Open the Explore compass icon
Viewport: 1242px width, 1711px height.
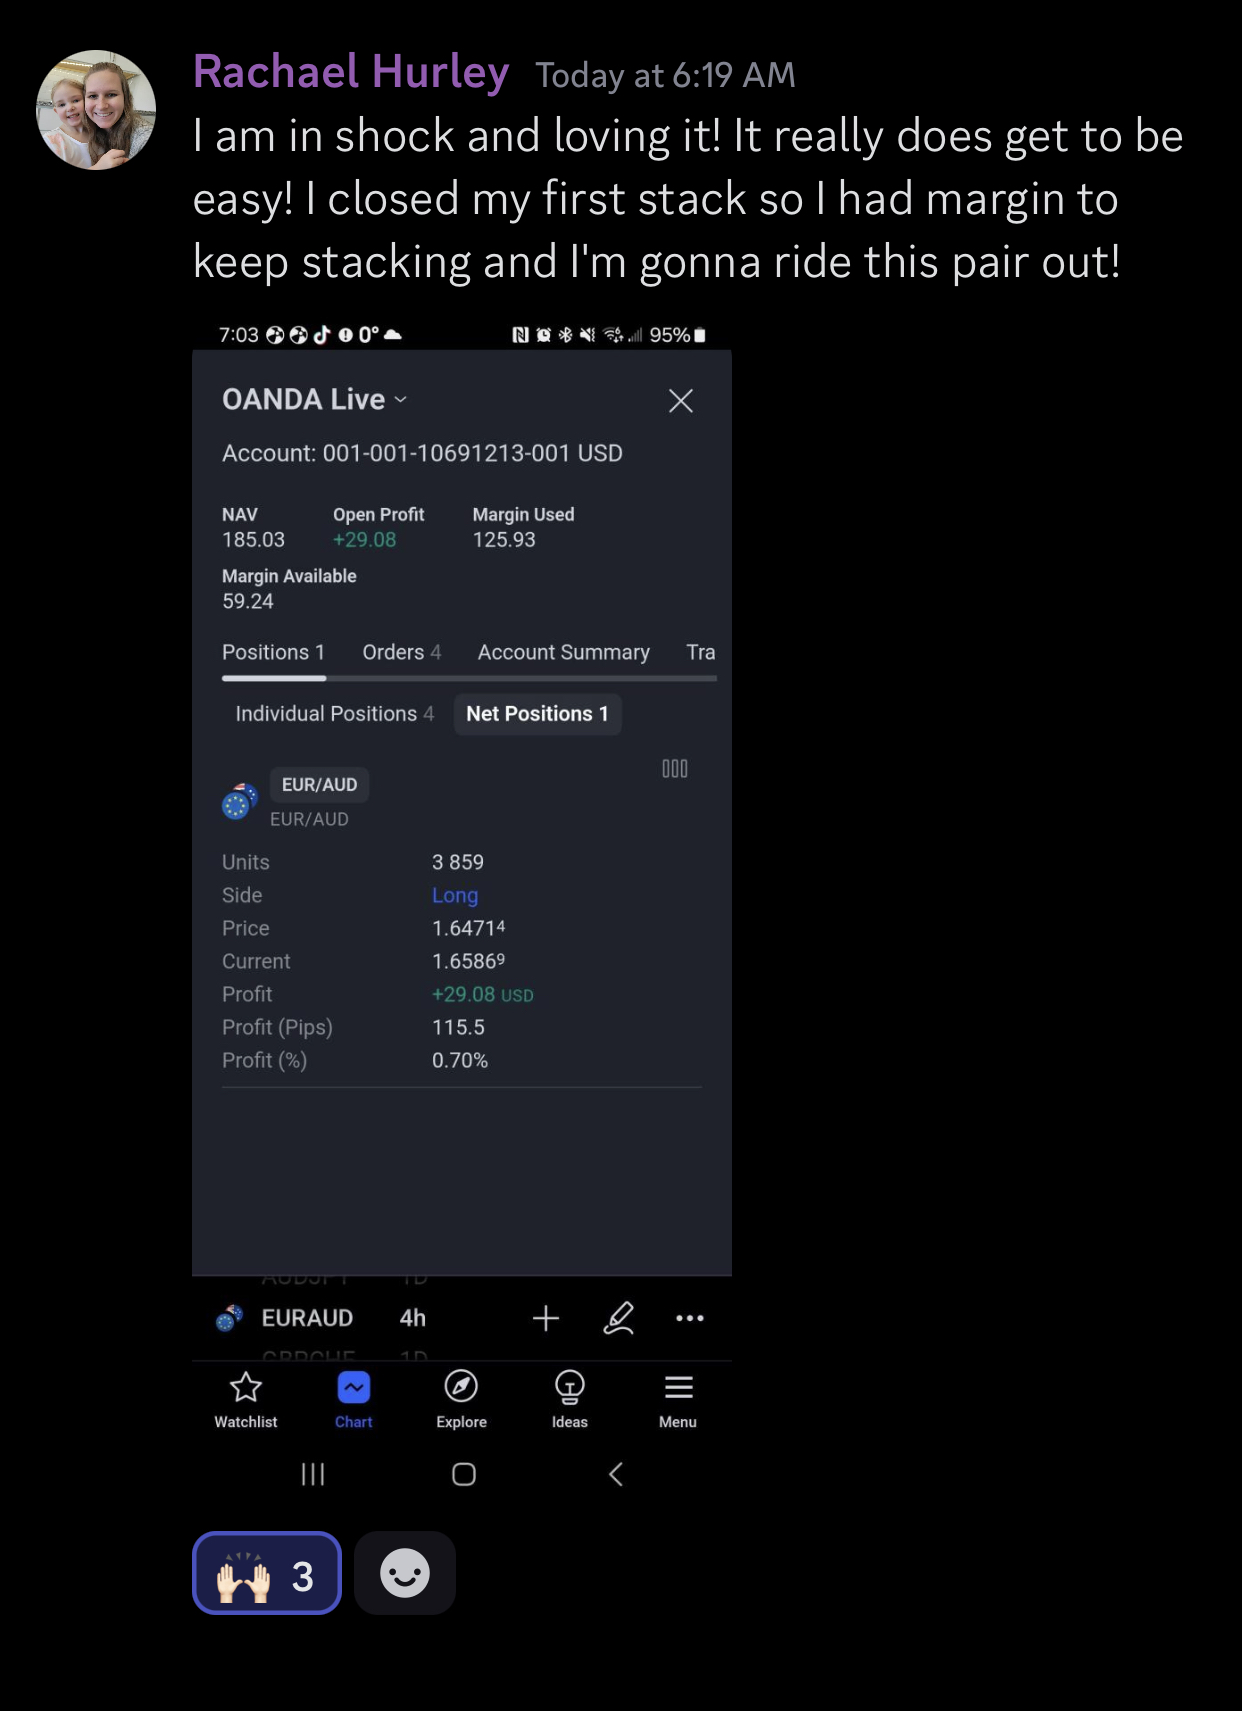[x=461, y=1387]
